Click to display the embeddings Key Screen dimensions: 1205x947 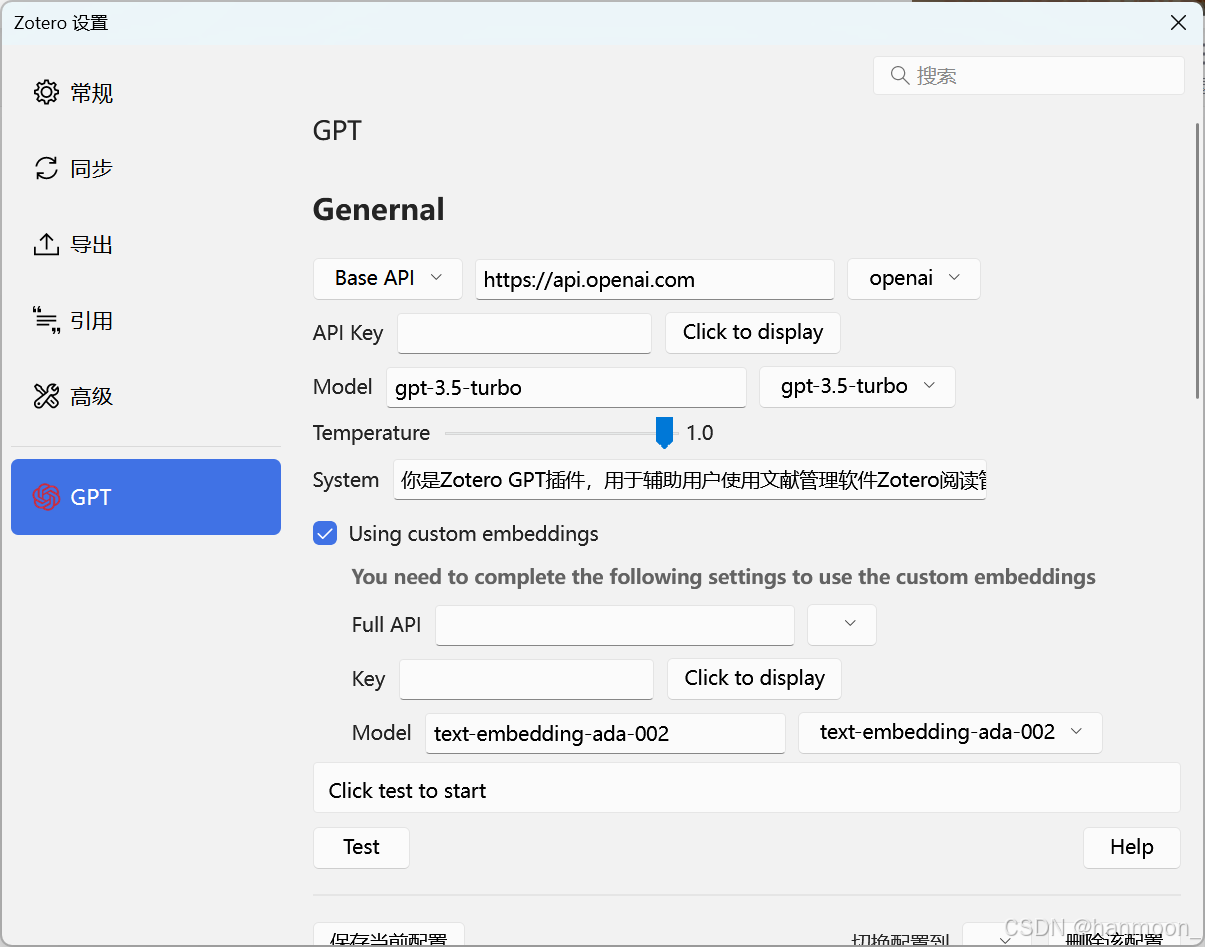click(x=755, y=678)
